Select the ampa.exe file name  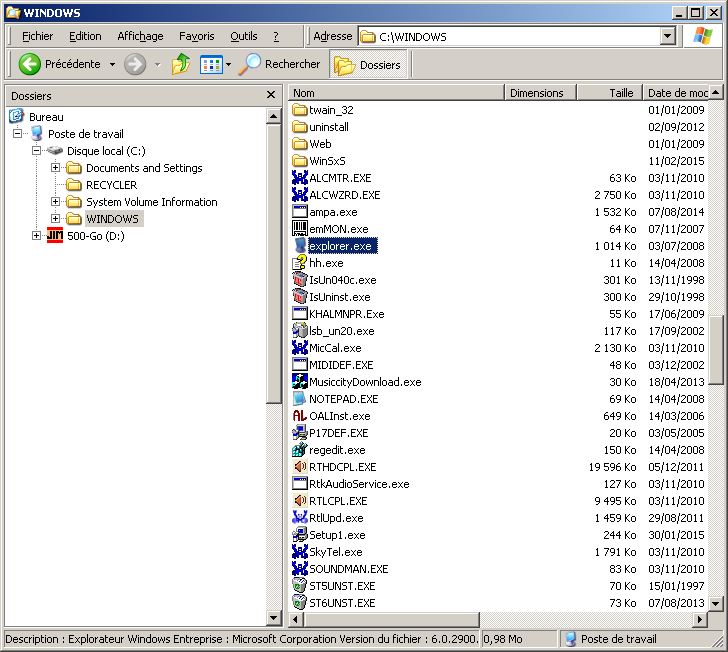333,212
